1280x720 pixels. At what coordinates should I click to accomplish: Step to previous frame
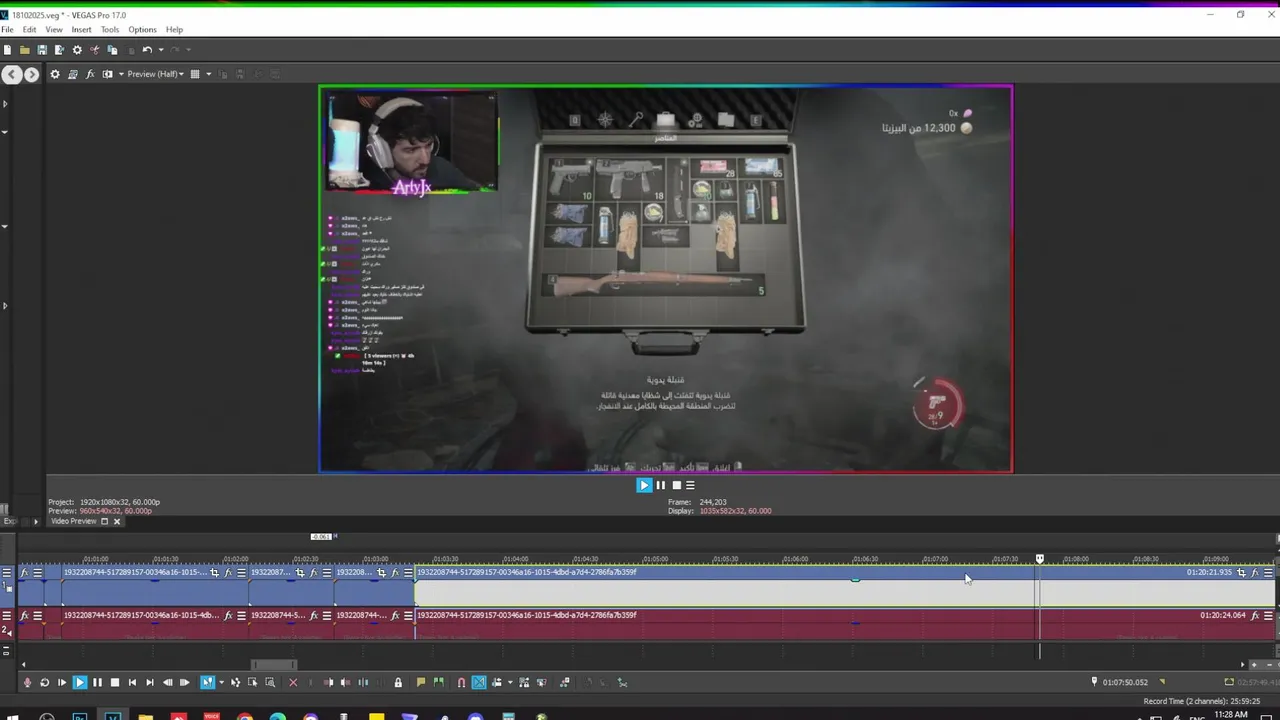[167, 682]
